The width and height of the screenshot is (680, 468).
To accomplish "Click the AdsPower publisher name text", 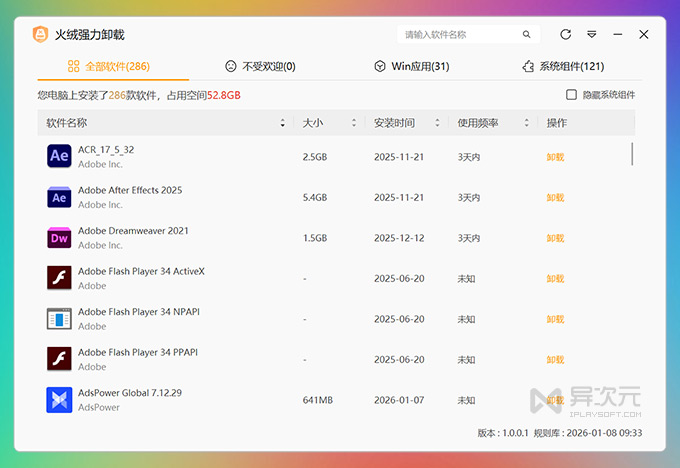I will 99,407.
